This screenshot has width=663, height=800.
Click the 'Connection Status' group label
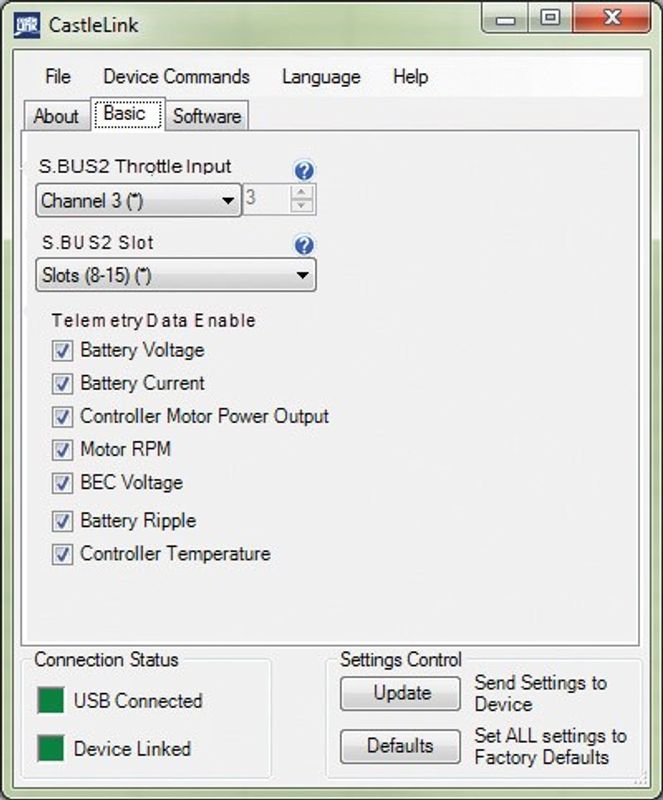[x=106, y=660]
